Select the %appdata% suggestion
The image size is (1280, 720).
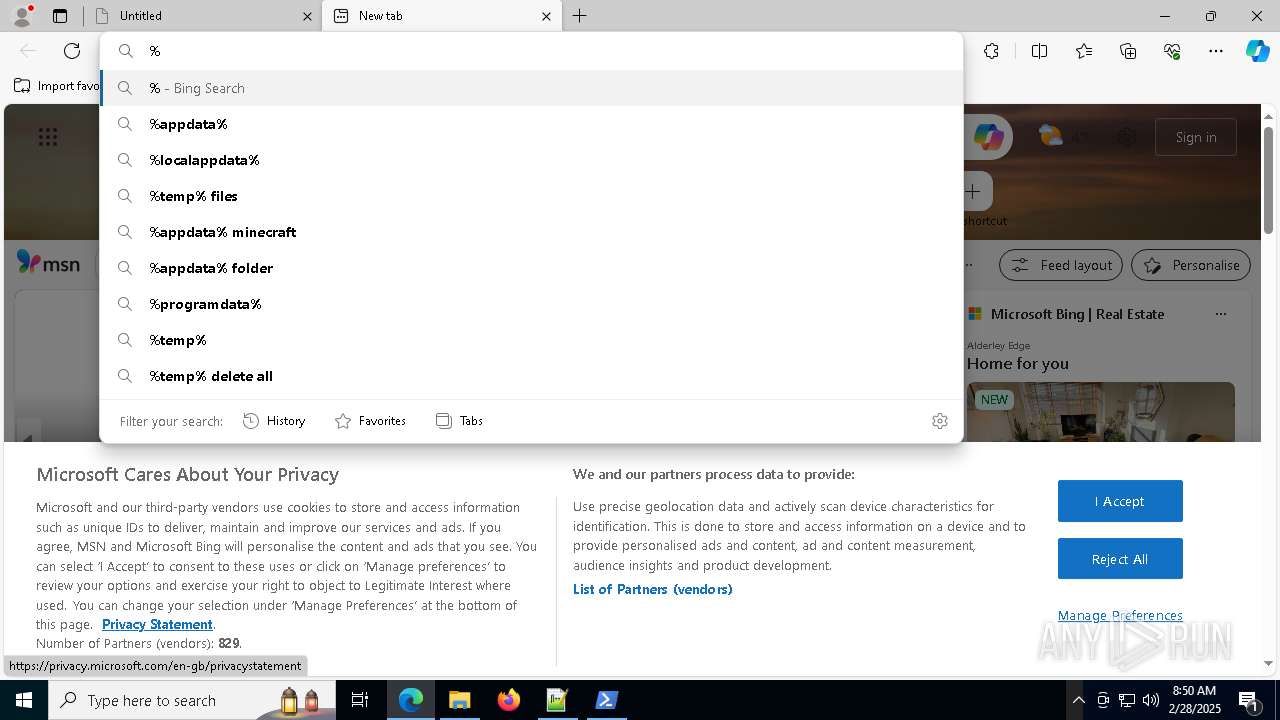(x=532, y=124)
